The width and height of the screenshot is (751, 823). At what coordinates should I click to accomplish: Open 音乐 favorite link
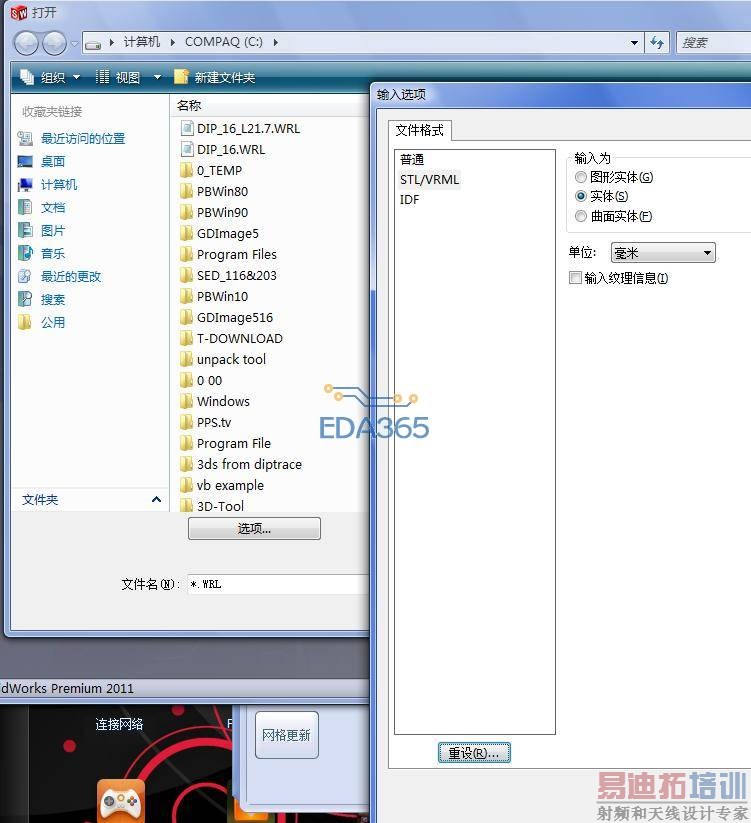tap(53, 254)
